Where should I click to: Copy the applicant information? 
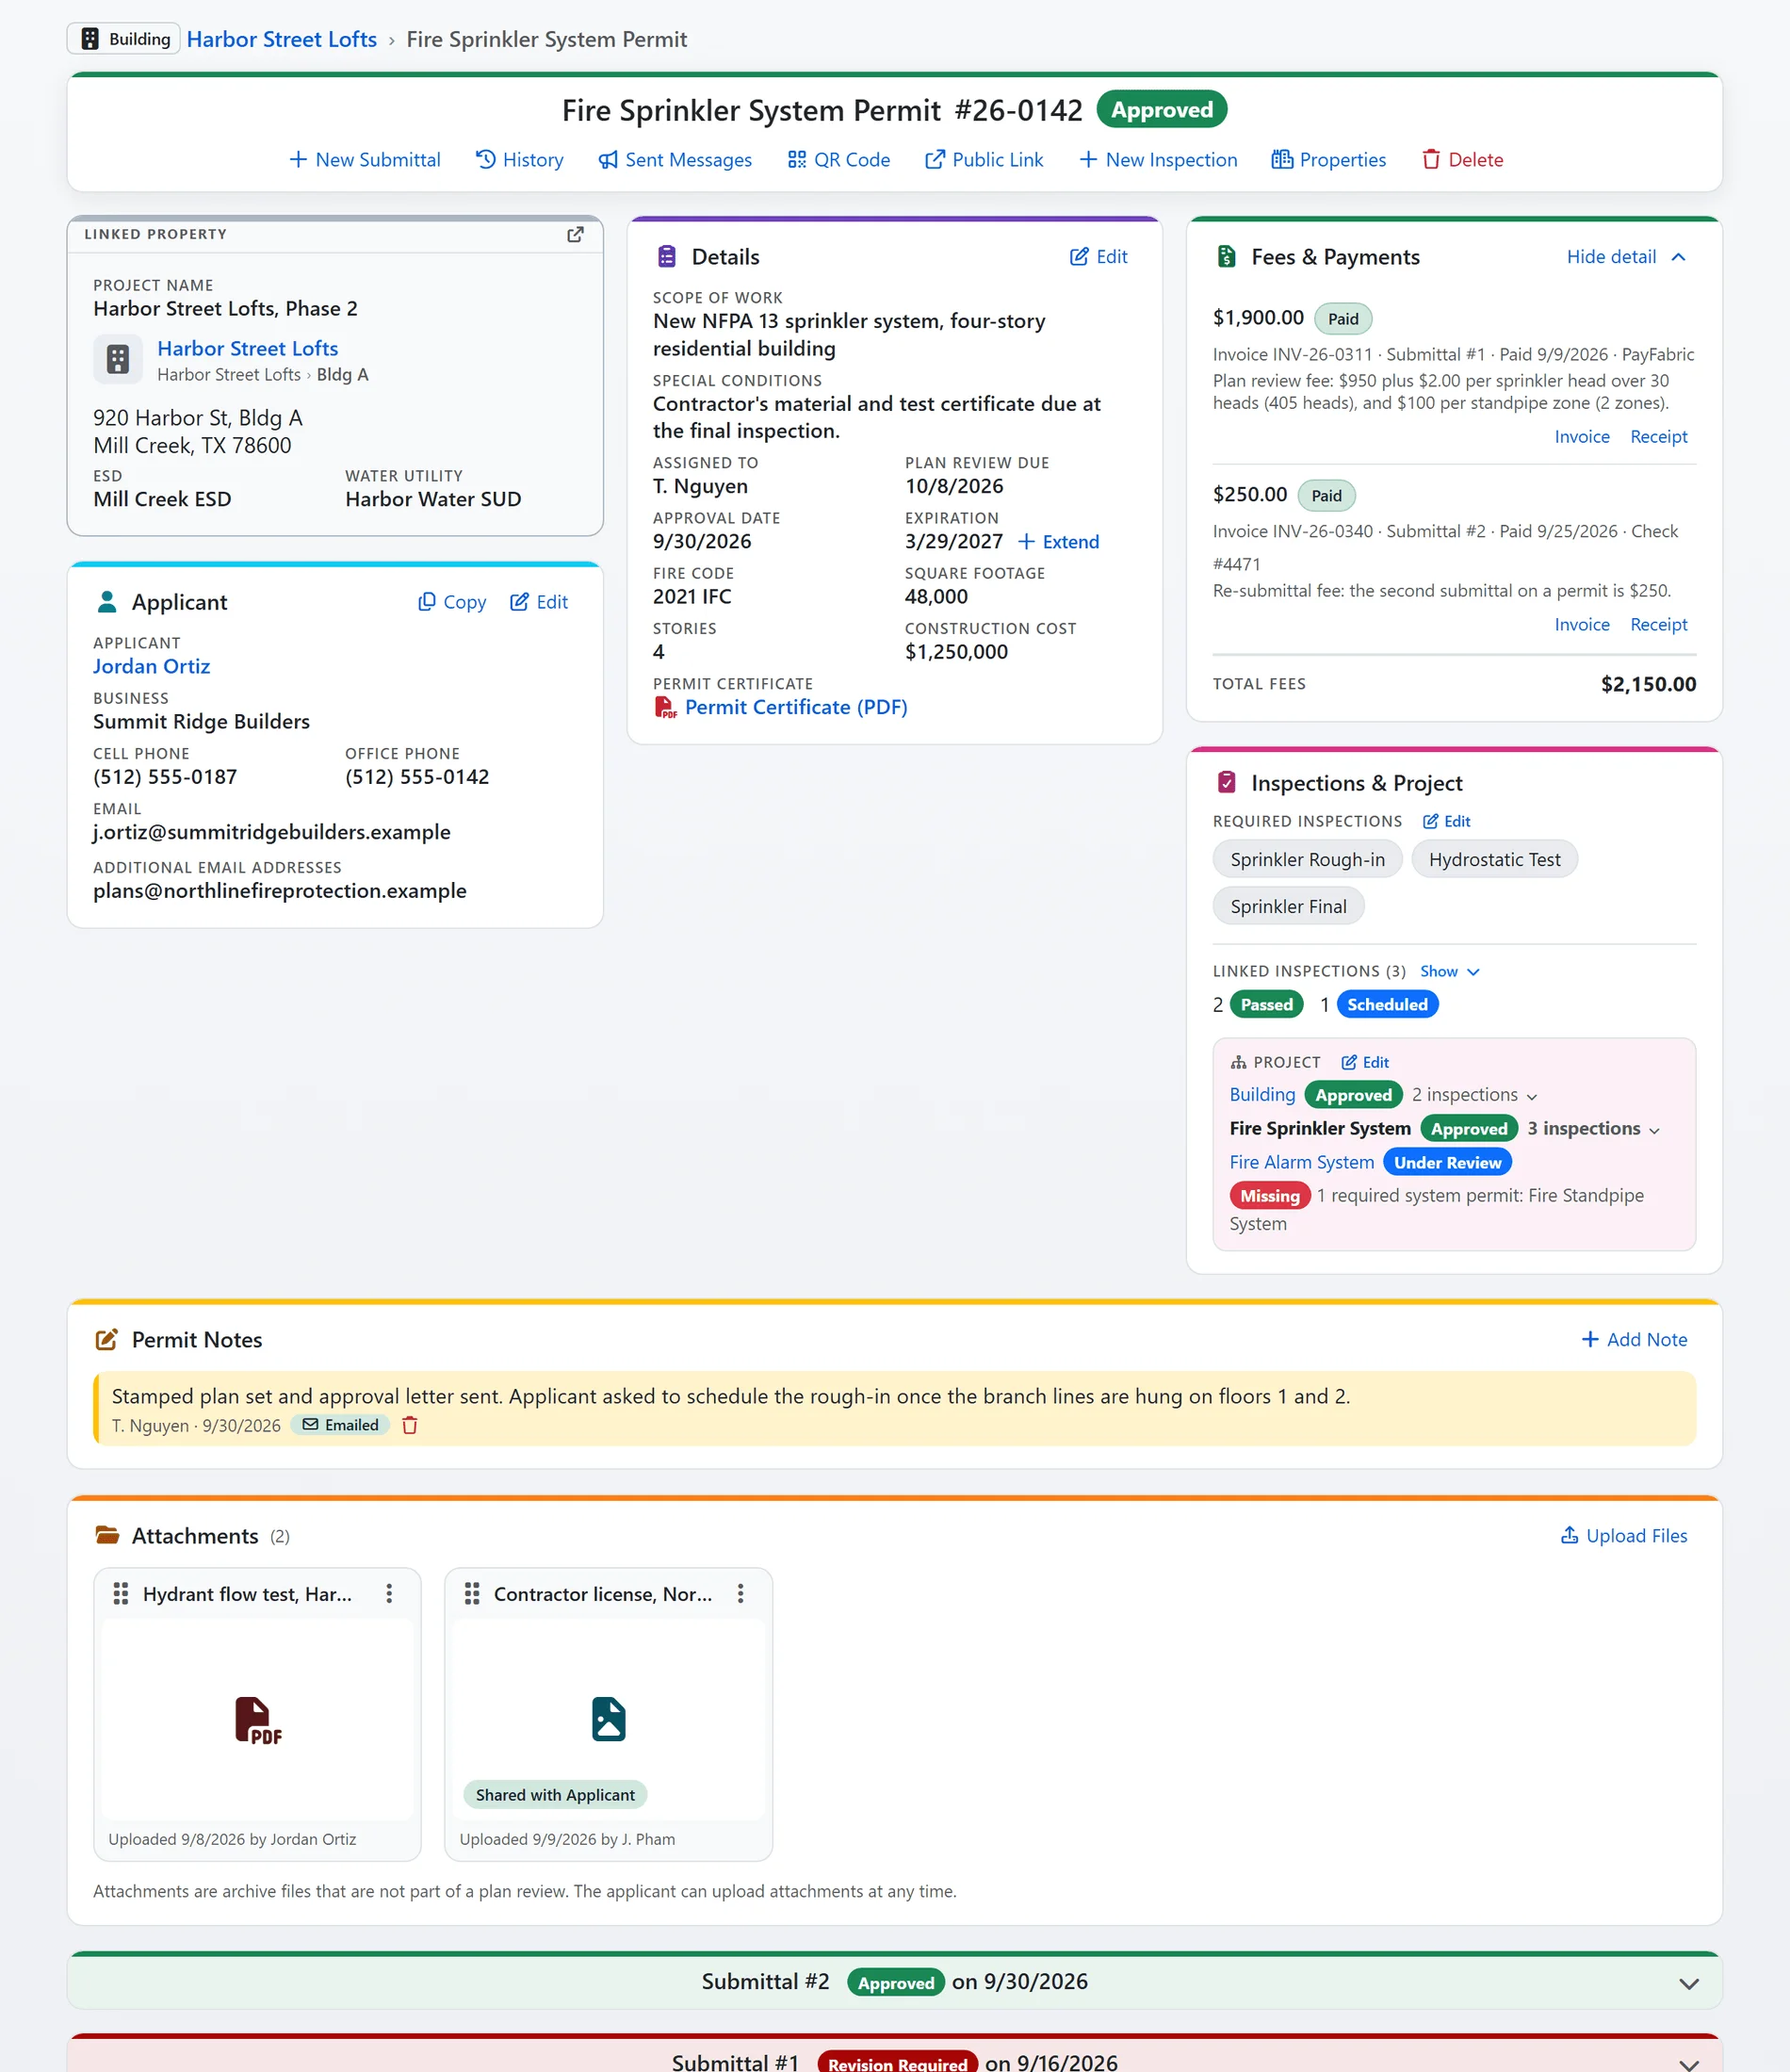[x=452, y=602]
